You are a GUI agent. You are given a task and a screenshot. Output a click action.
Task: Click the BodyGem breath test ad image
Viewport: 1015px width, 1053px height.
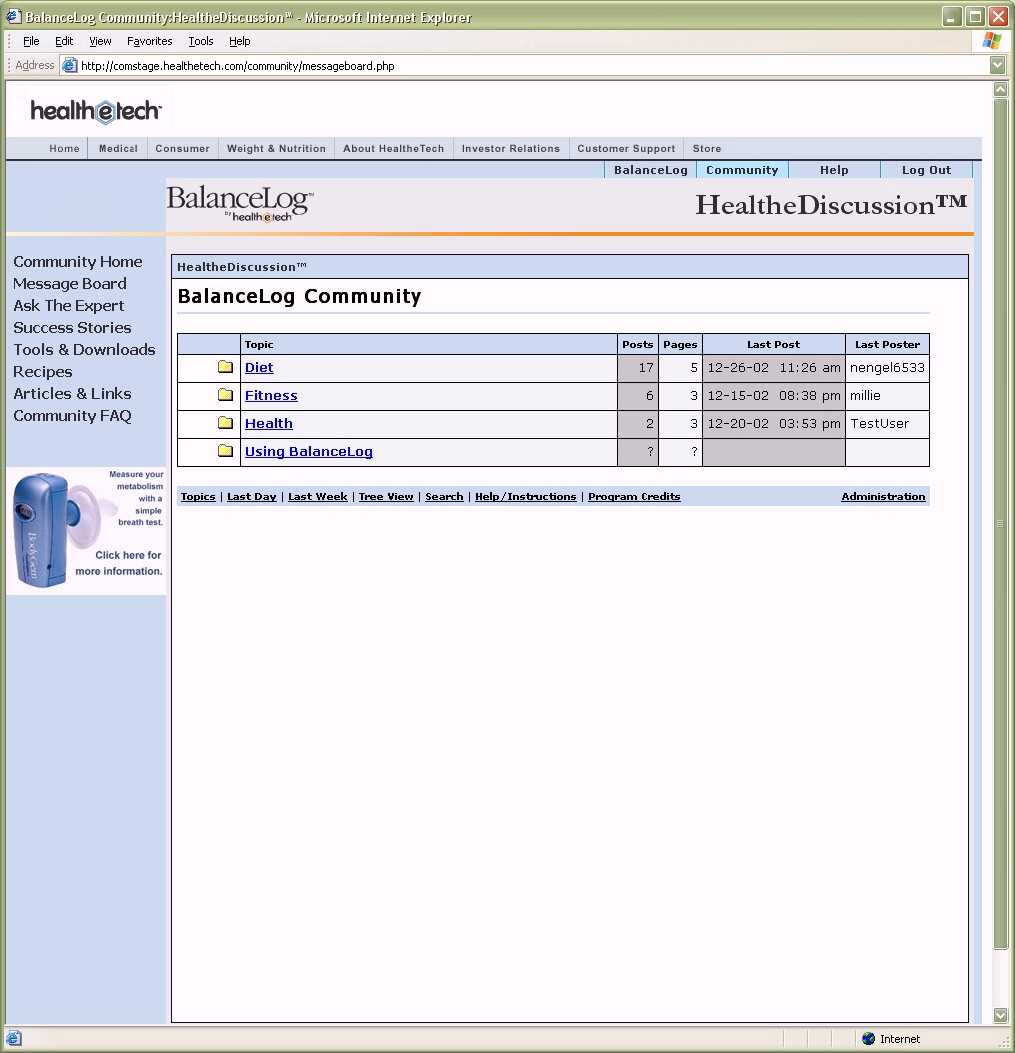tap(86, 529)
